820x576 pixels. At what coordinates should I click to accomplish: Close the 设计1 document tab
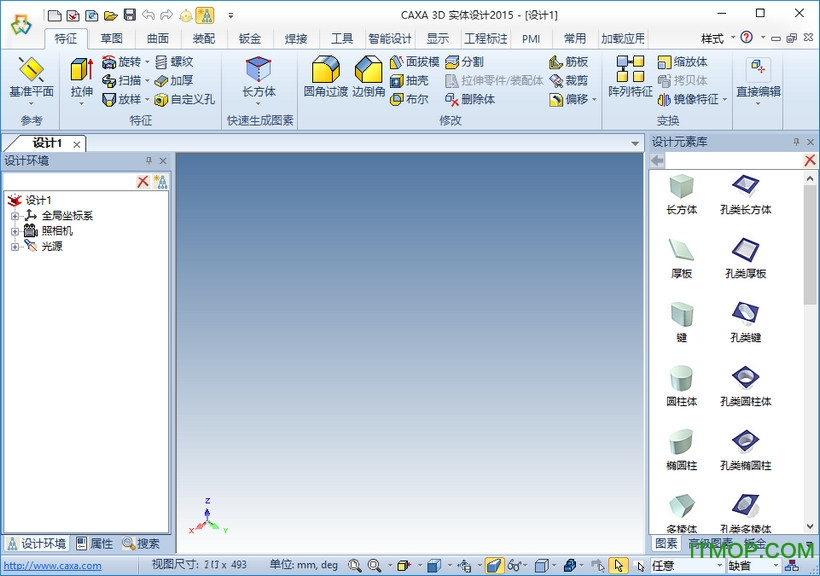click(x=77, y=144)
